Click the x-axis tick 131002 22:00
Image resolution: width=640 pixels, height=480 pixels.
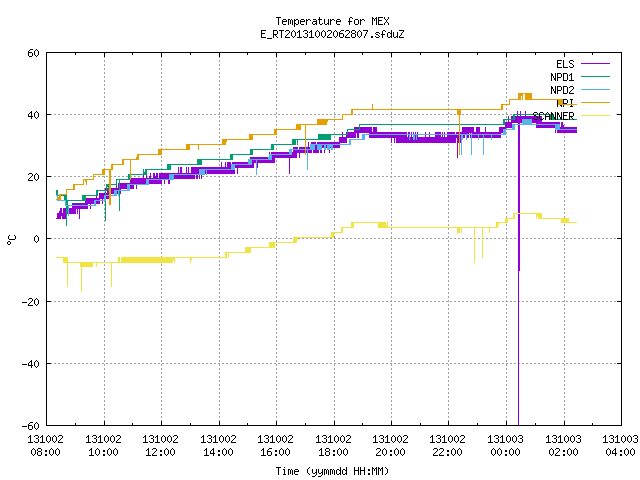[x=448, y=446]
